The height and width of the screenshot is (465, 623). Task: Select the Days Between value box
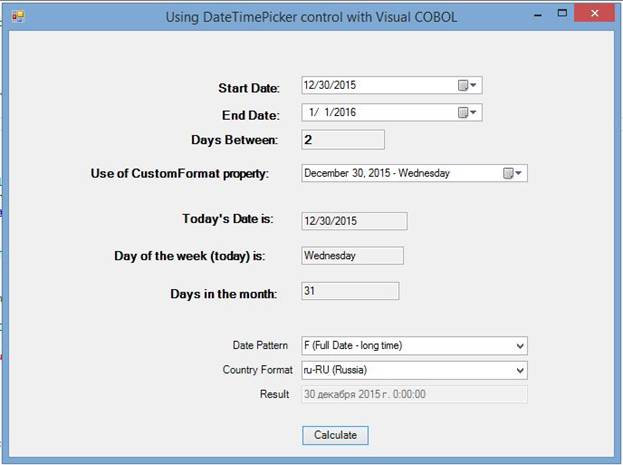coord(342,140)
